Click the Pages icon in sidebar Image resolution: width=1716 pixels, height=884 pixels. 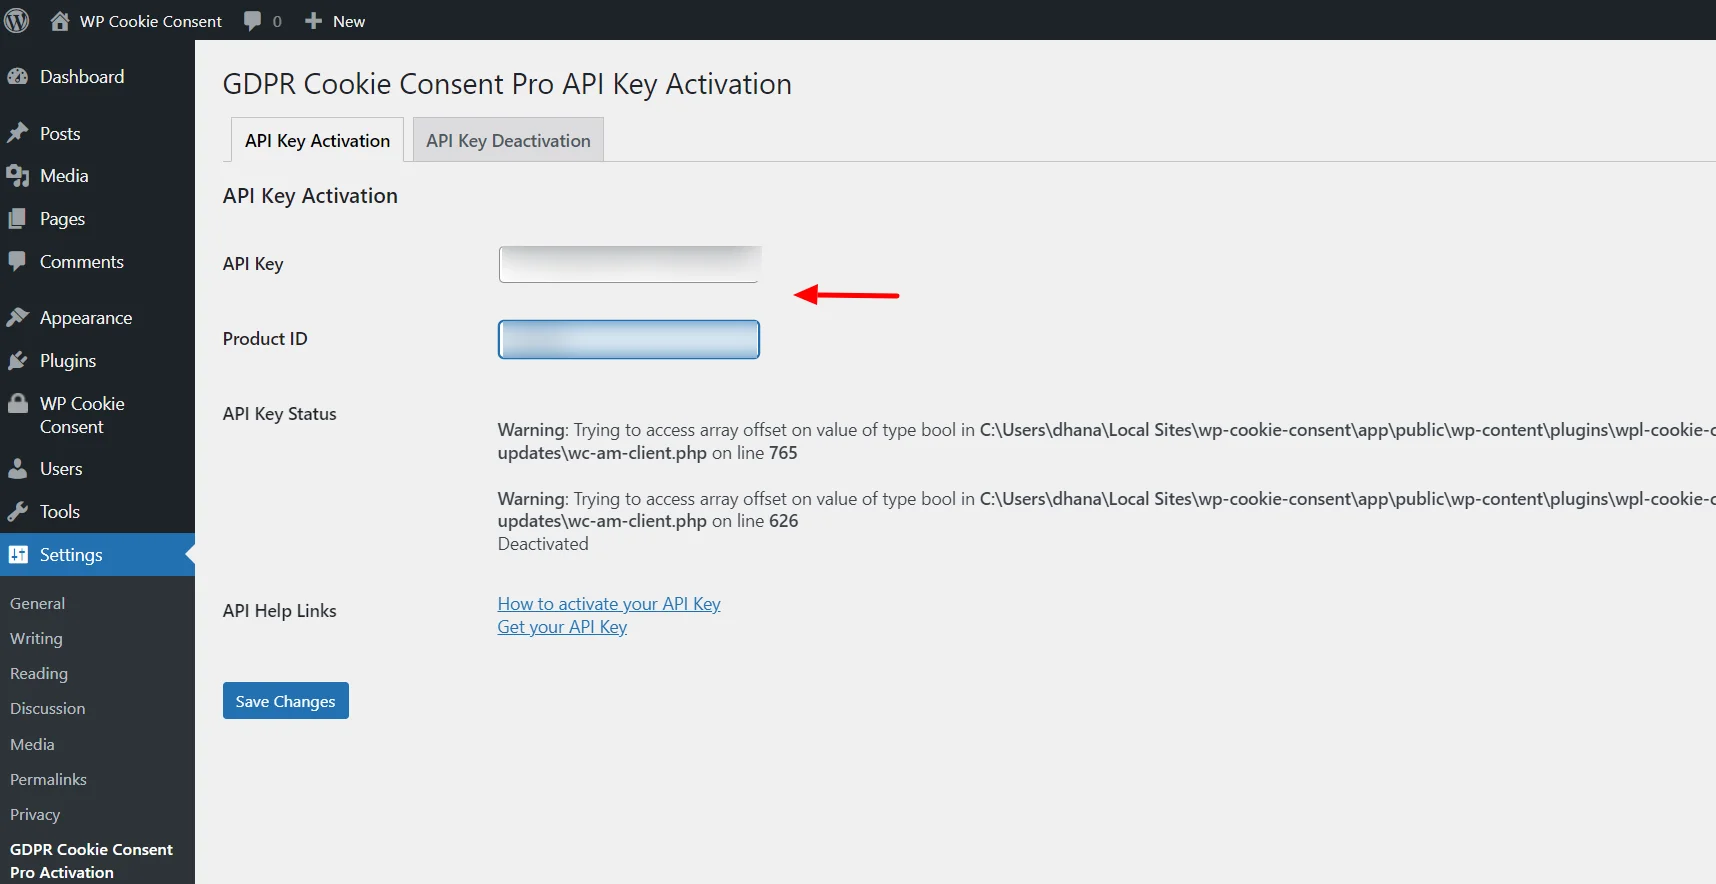[18, 219]
